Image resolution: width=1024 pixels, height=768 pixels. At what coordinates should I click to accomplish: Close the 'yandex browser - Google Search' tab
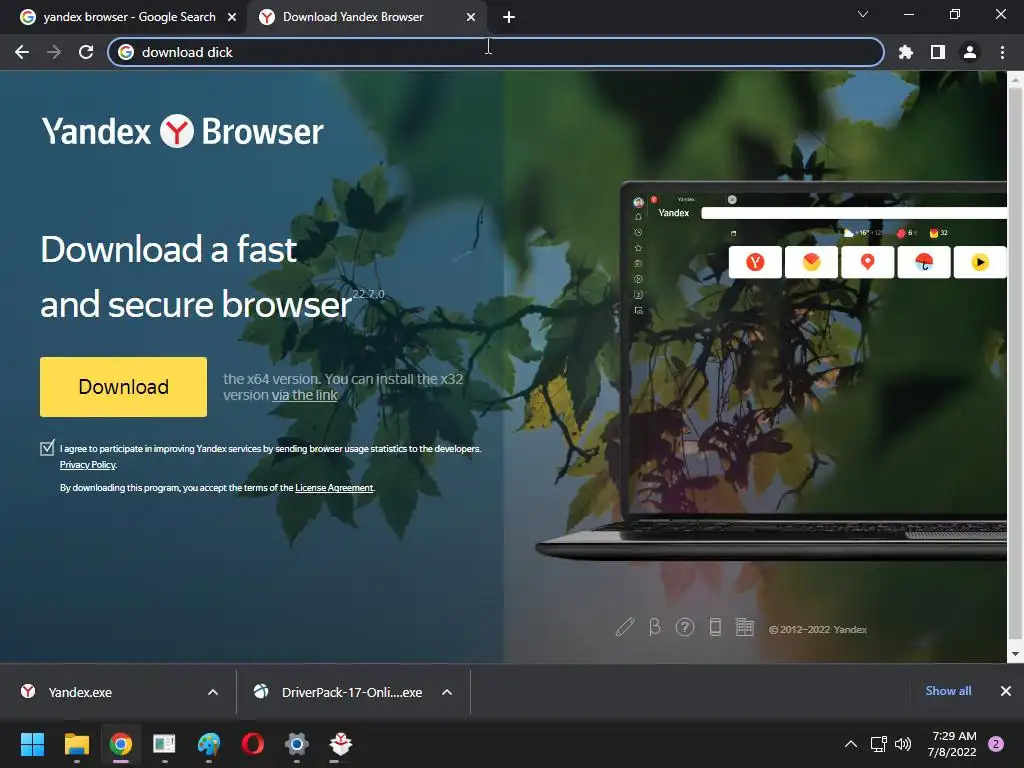pyautogui.click(x=232, y=17)
